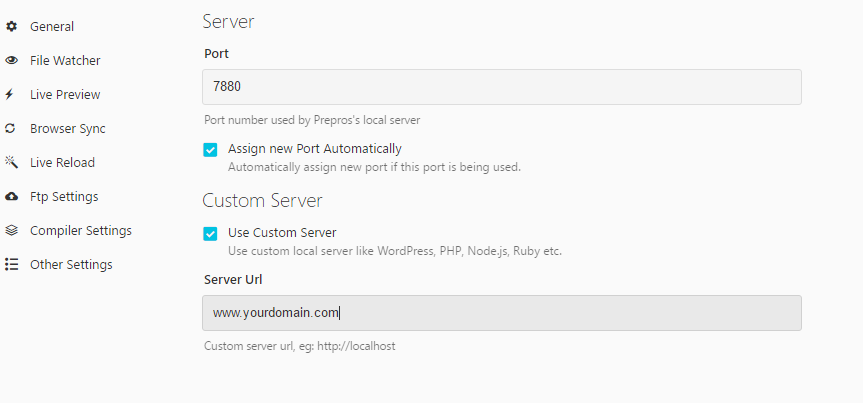This screenshot has height=403, width=863.
Task: Uncheck Assign new Port Automatically checkbox
Action: coord(210,150)
